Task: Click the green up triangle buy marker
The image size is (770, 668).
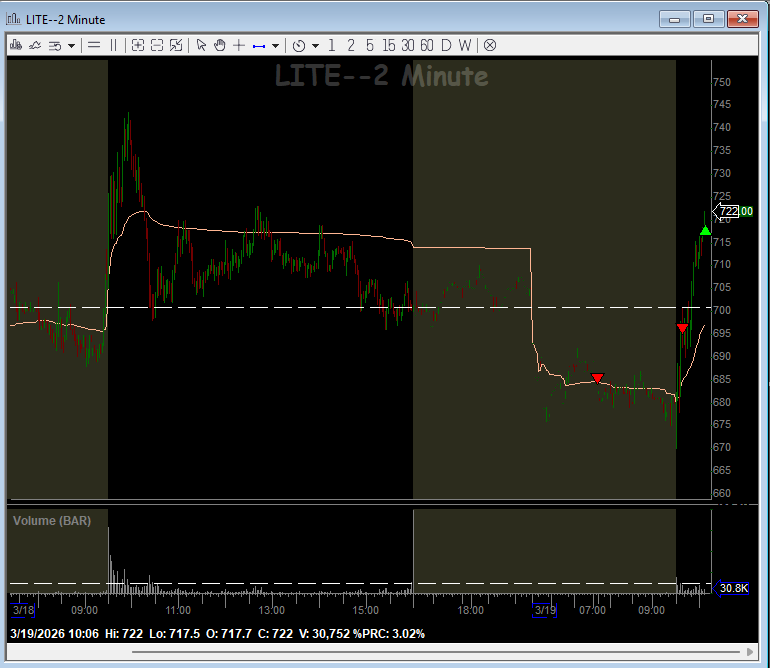Action: pos(705,230)
